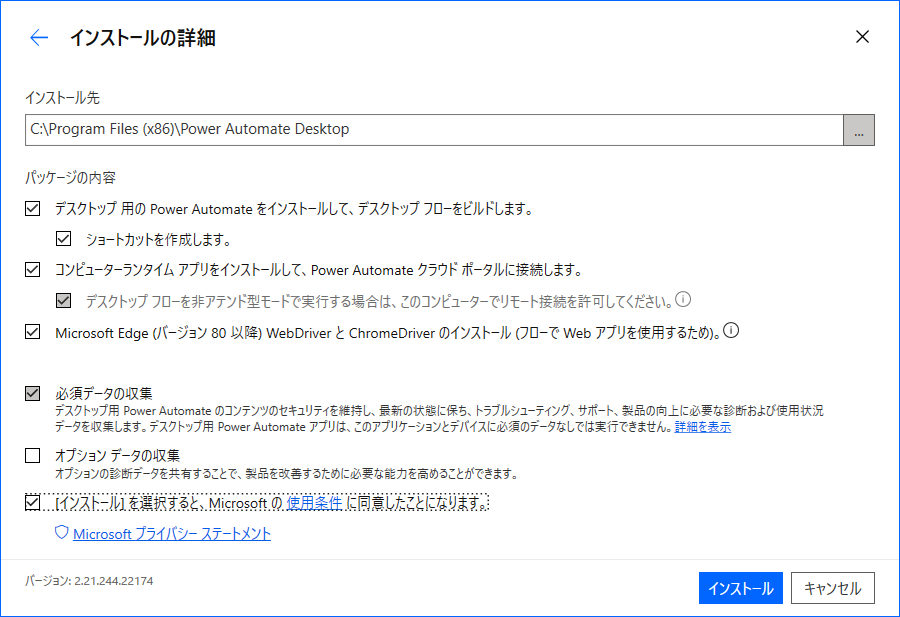Open Microsoft プライバシー ステートメント link
The image size is (900, 617).
[x=172, y=534]
